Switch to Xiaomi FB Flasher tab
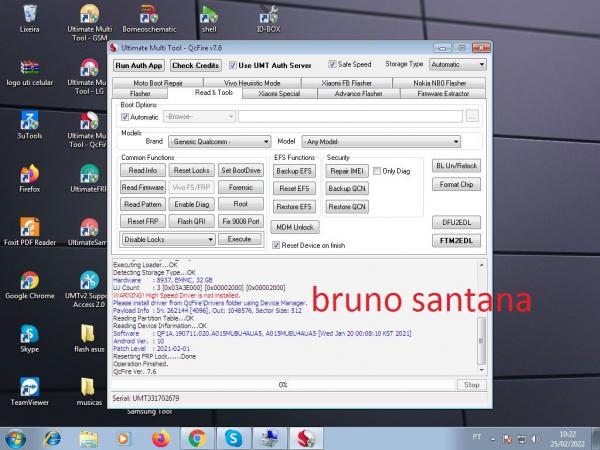Screen dimensions: 600x450 [x=347, y=83]
